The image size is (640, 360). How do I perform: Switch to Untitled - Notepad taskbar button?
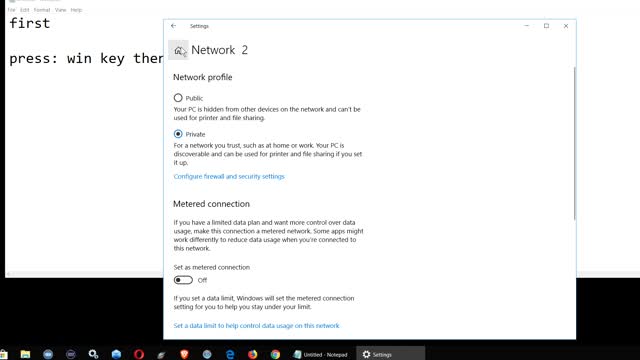(321, 354)
